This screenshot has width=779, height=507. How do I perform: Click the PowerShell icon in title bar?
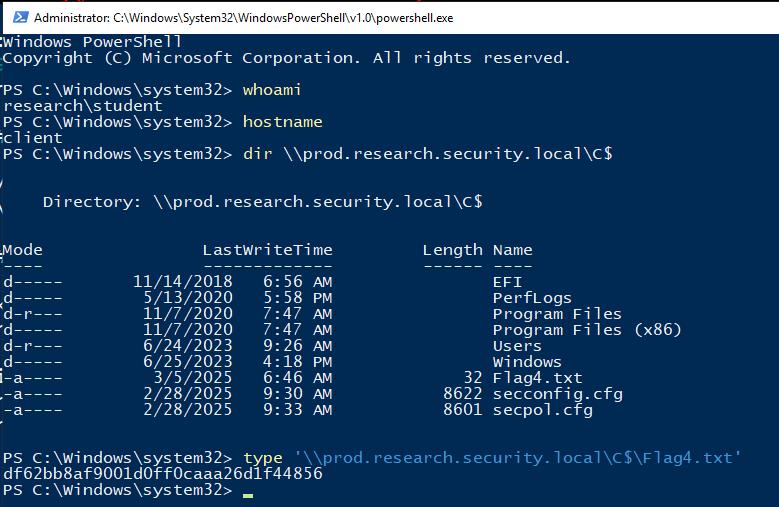[x=20, y=18]
